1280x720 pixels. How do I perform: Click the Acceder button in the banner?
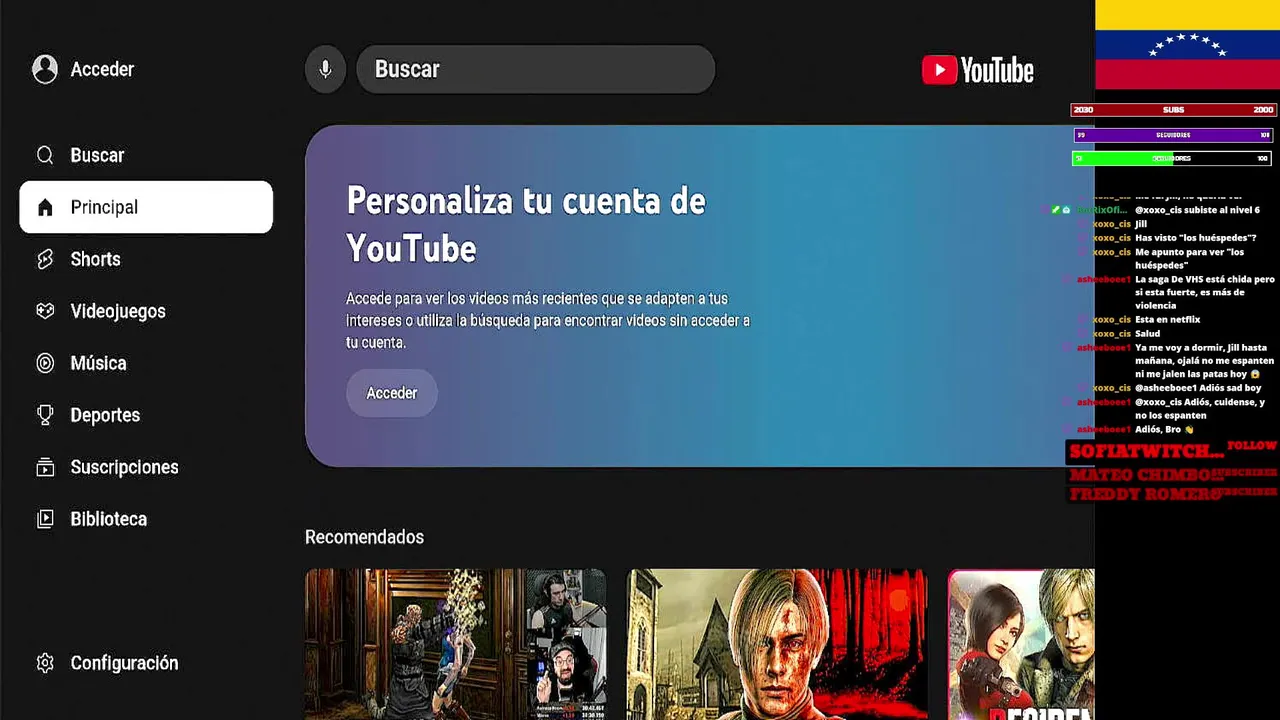[392, 393]
